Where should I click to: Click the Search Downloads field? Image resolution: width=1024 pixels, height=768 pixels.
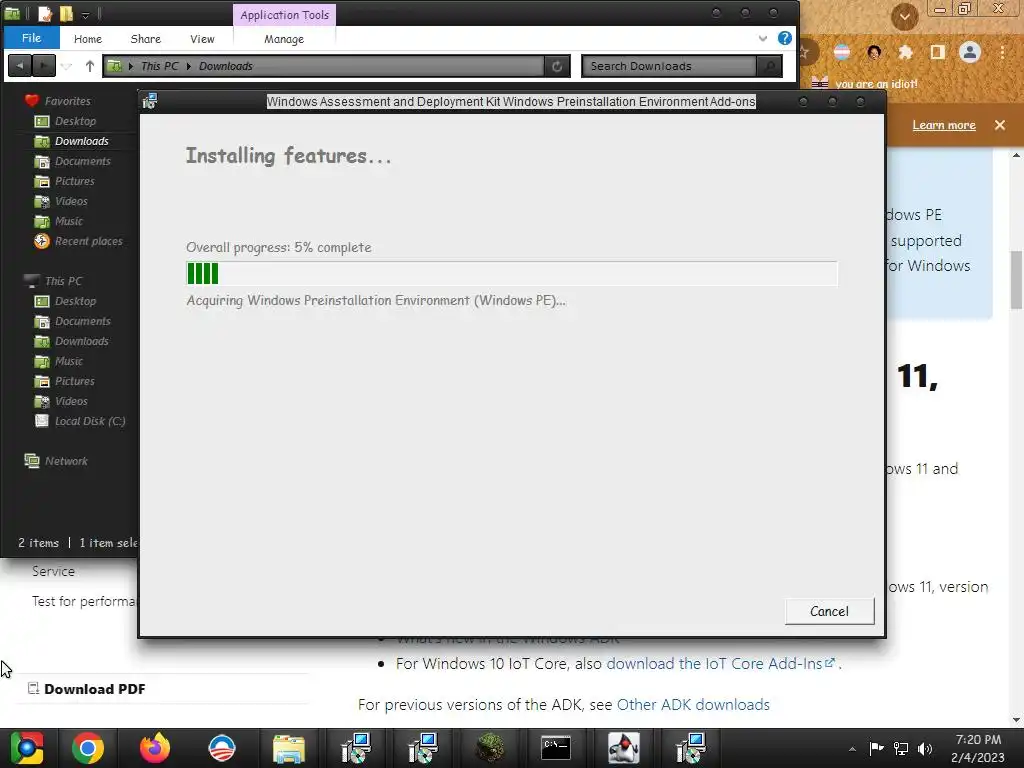669,66
